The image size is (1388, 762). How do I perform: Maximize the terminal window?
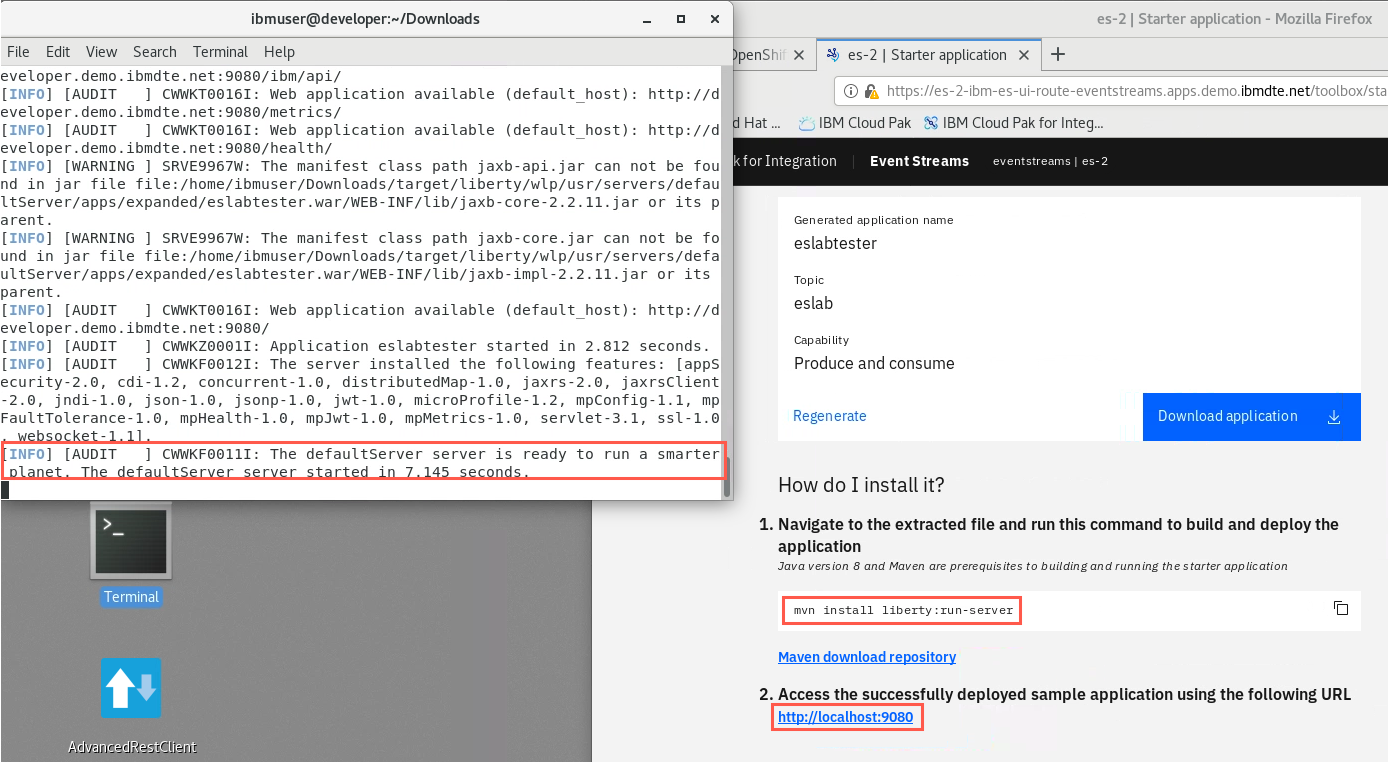tap(681, 19)
